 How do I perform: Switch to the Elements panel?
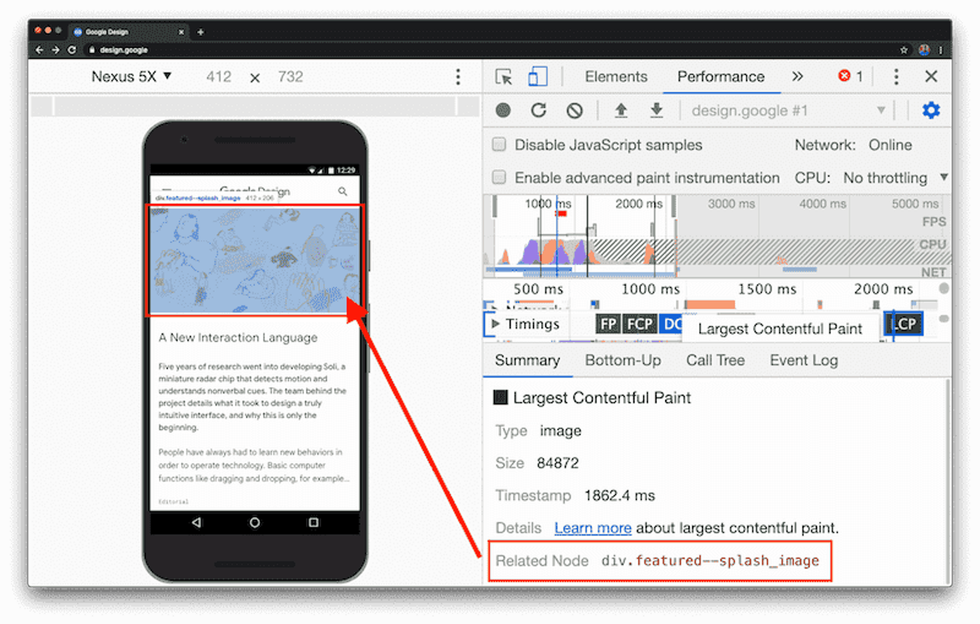click(x=616, y=76)
